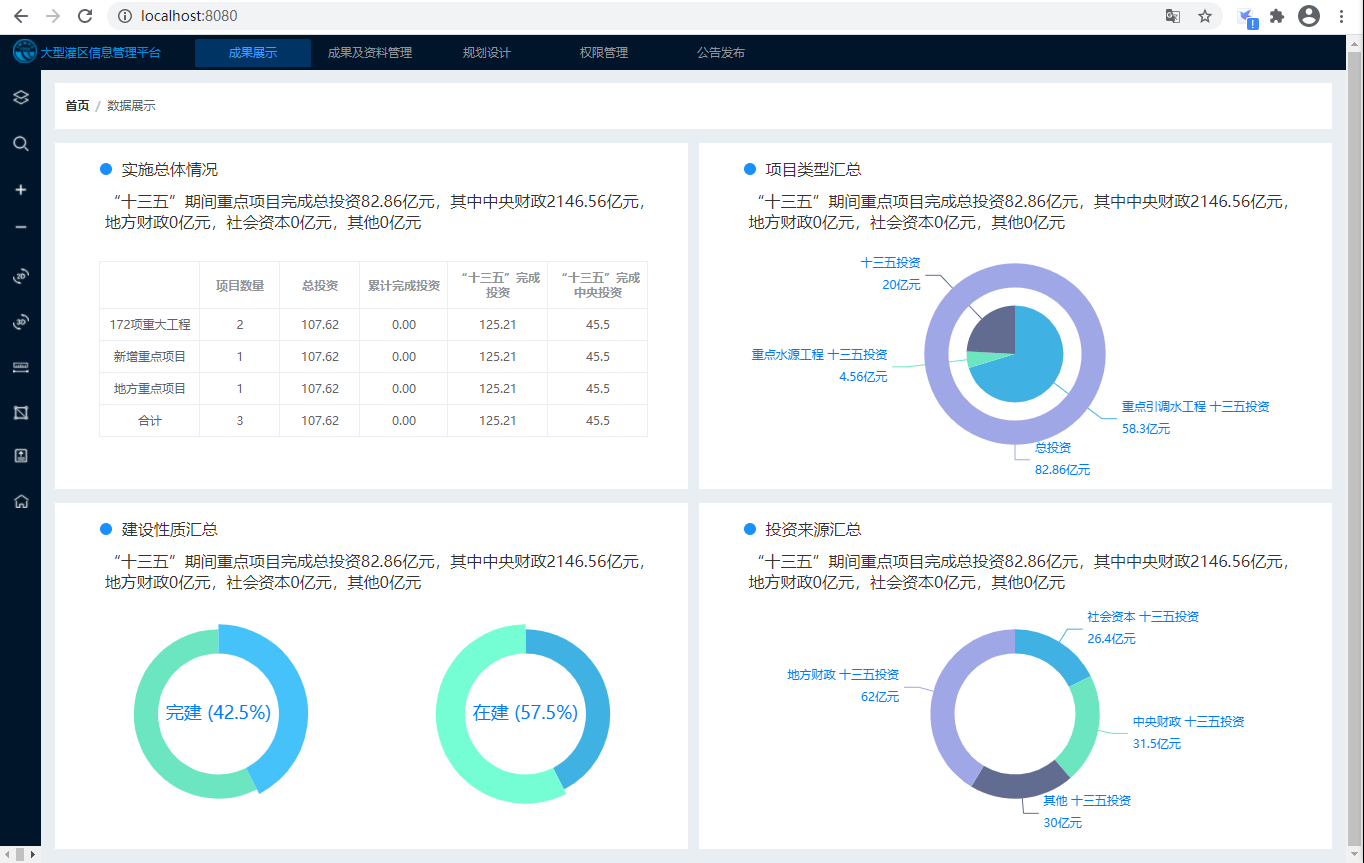Click the 58.3亿元 value label

pyautogui.click(x=1146, y=429)
